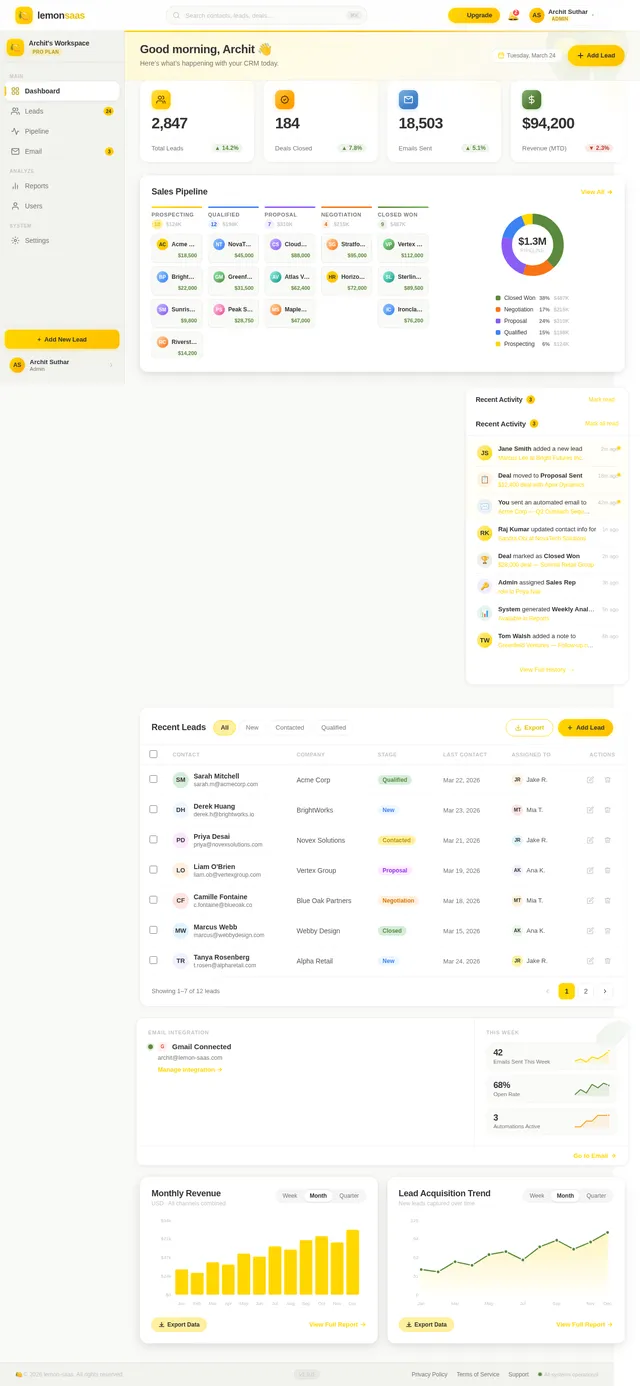Screen dimensions: 640x1386
Task: Click the notifications bell icon
Action: coord(513,15)
